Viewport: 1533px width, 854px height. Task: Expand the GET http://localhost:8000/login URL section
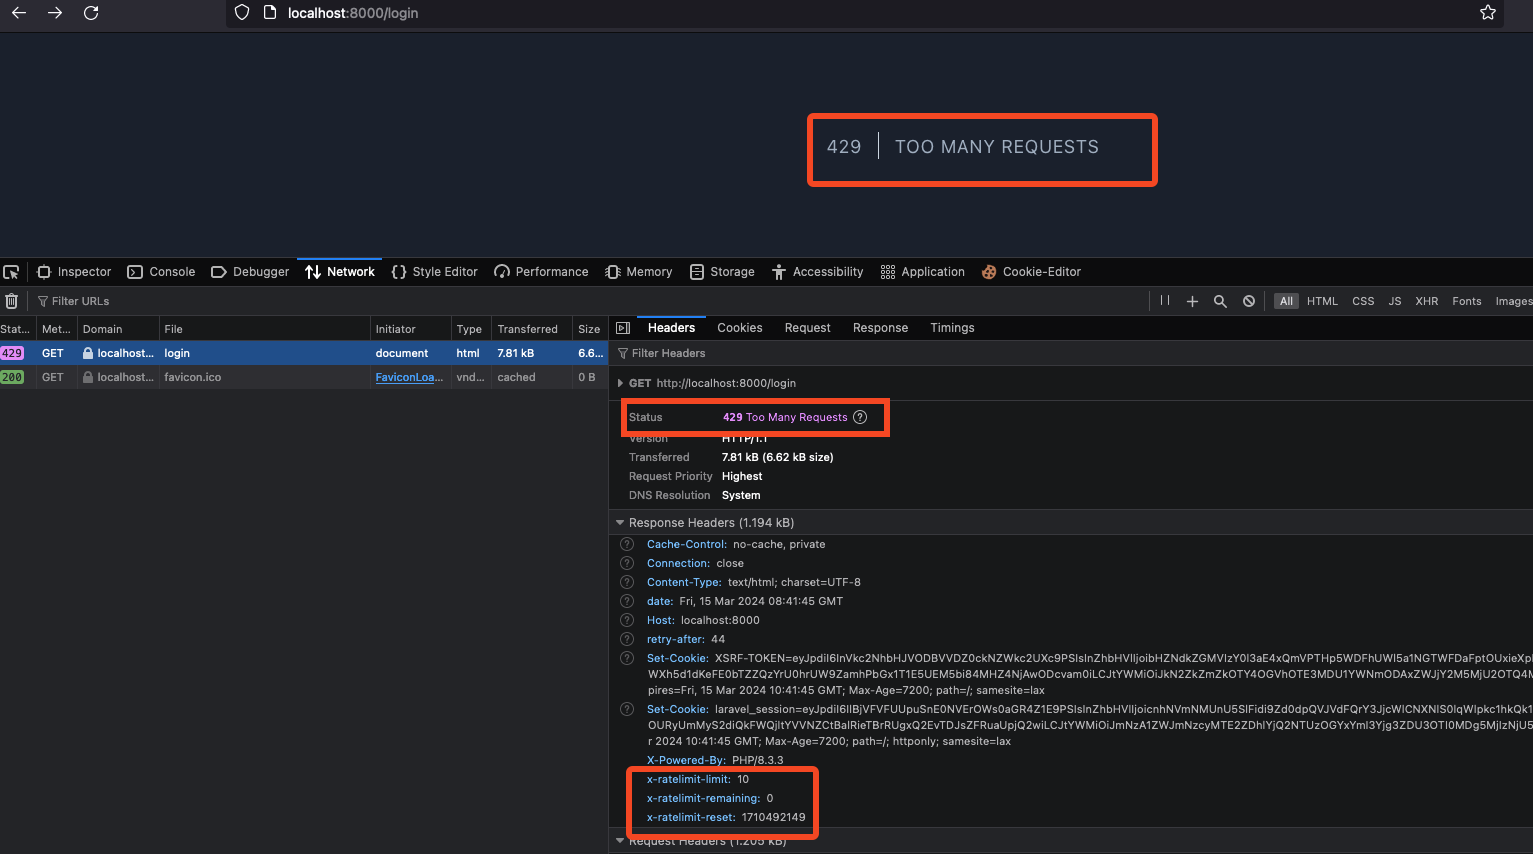(x=620, y=383)
